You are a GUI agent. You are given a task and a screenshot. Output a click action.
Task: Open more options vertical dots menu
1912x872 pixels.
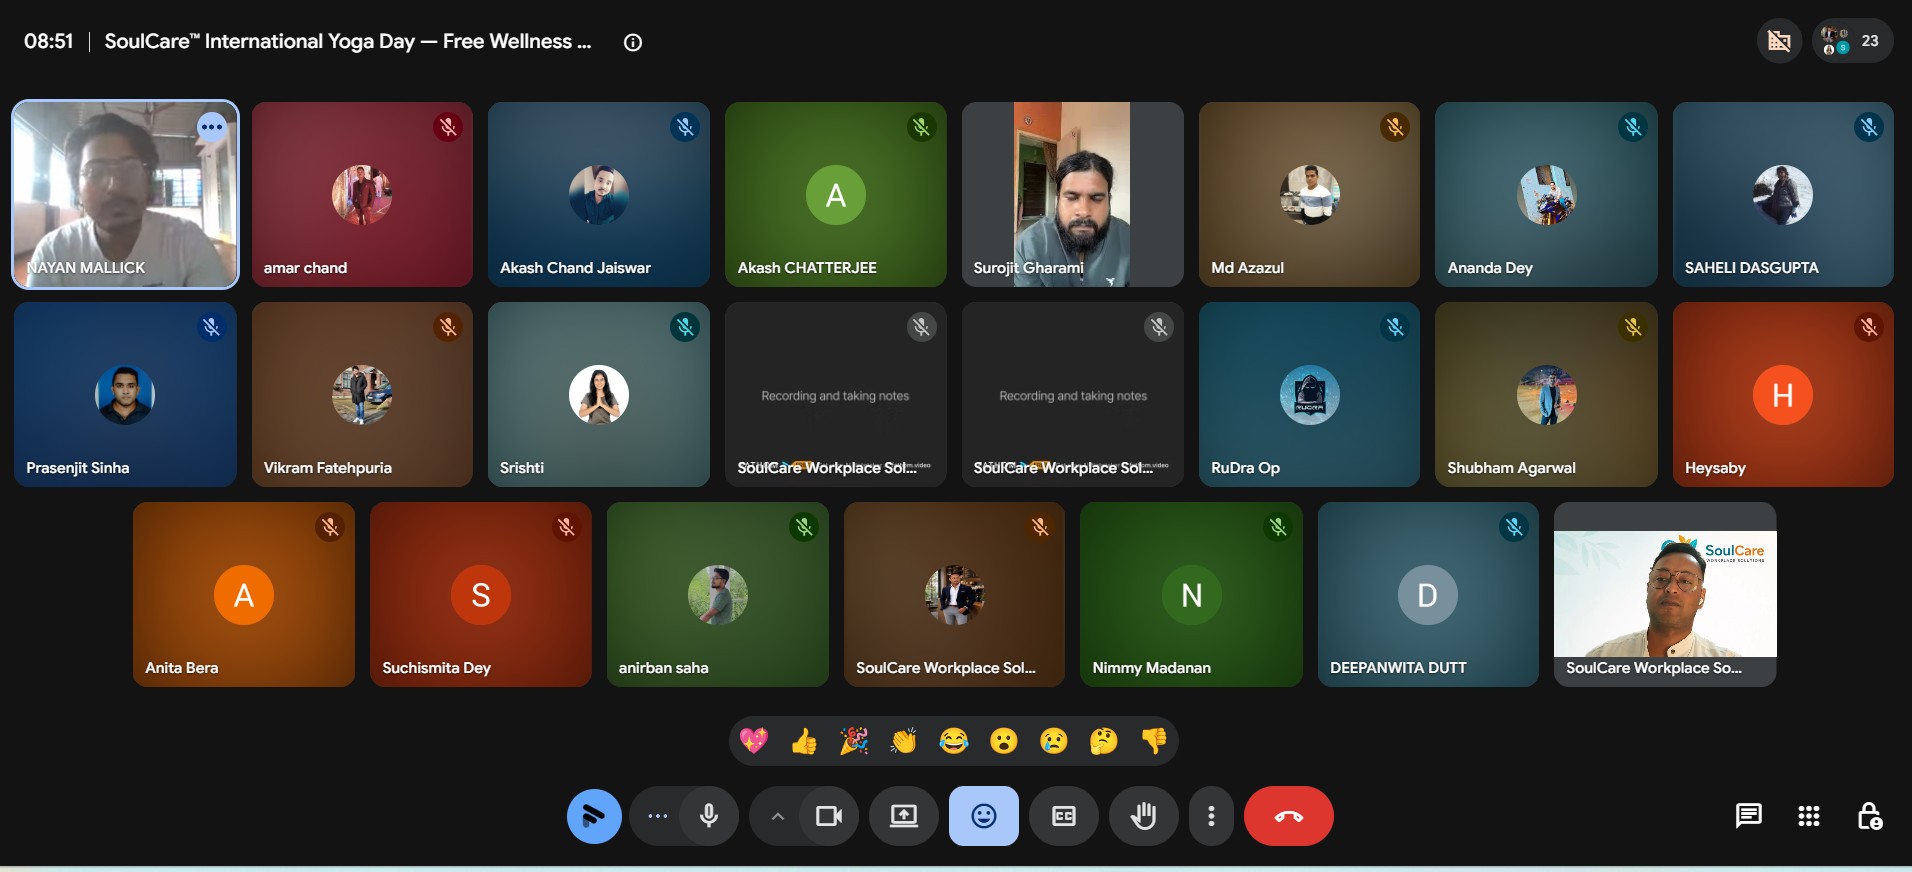point(1211,816)
